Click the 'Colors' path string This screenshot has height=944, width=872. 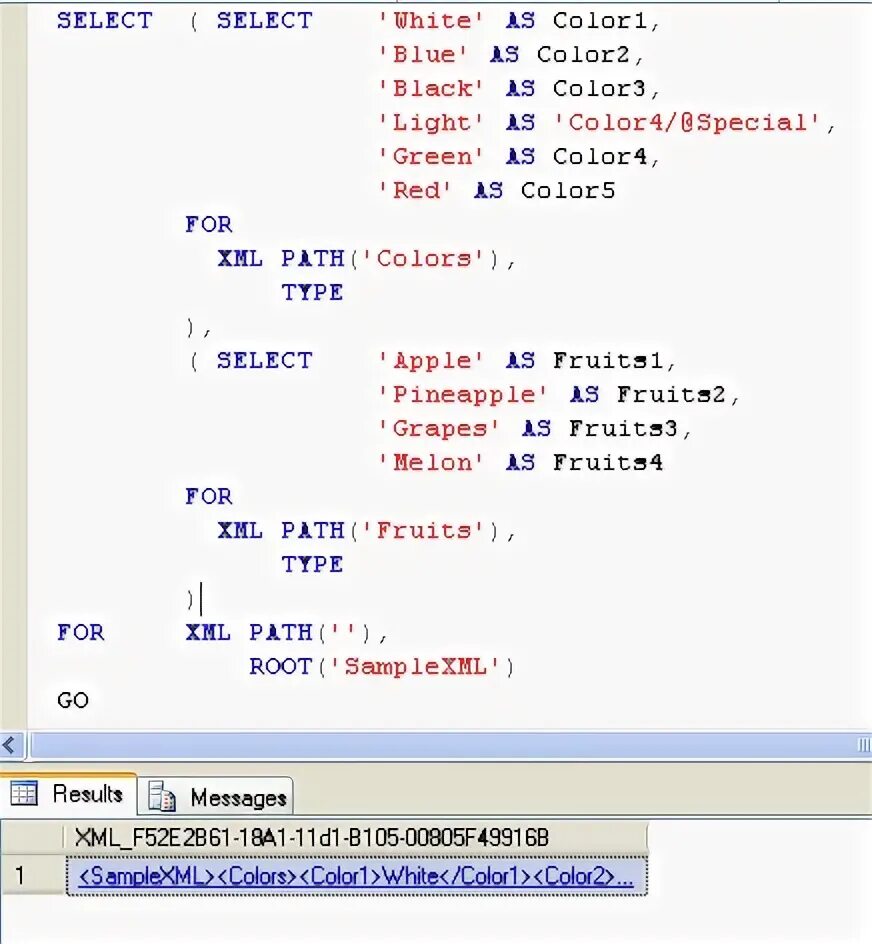point(423,259)
